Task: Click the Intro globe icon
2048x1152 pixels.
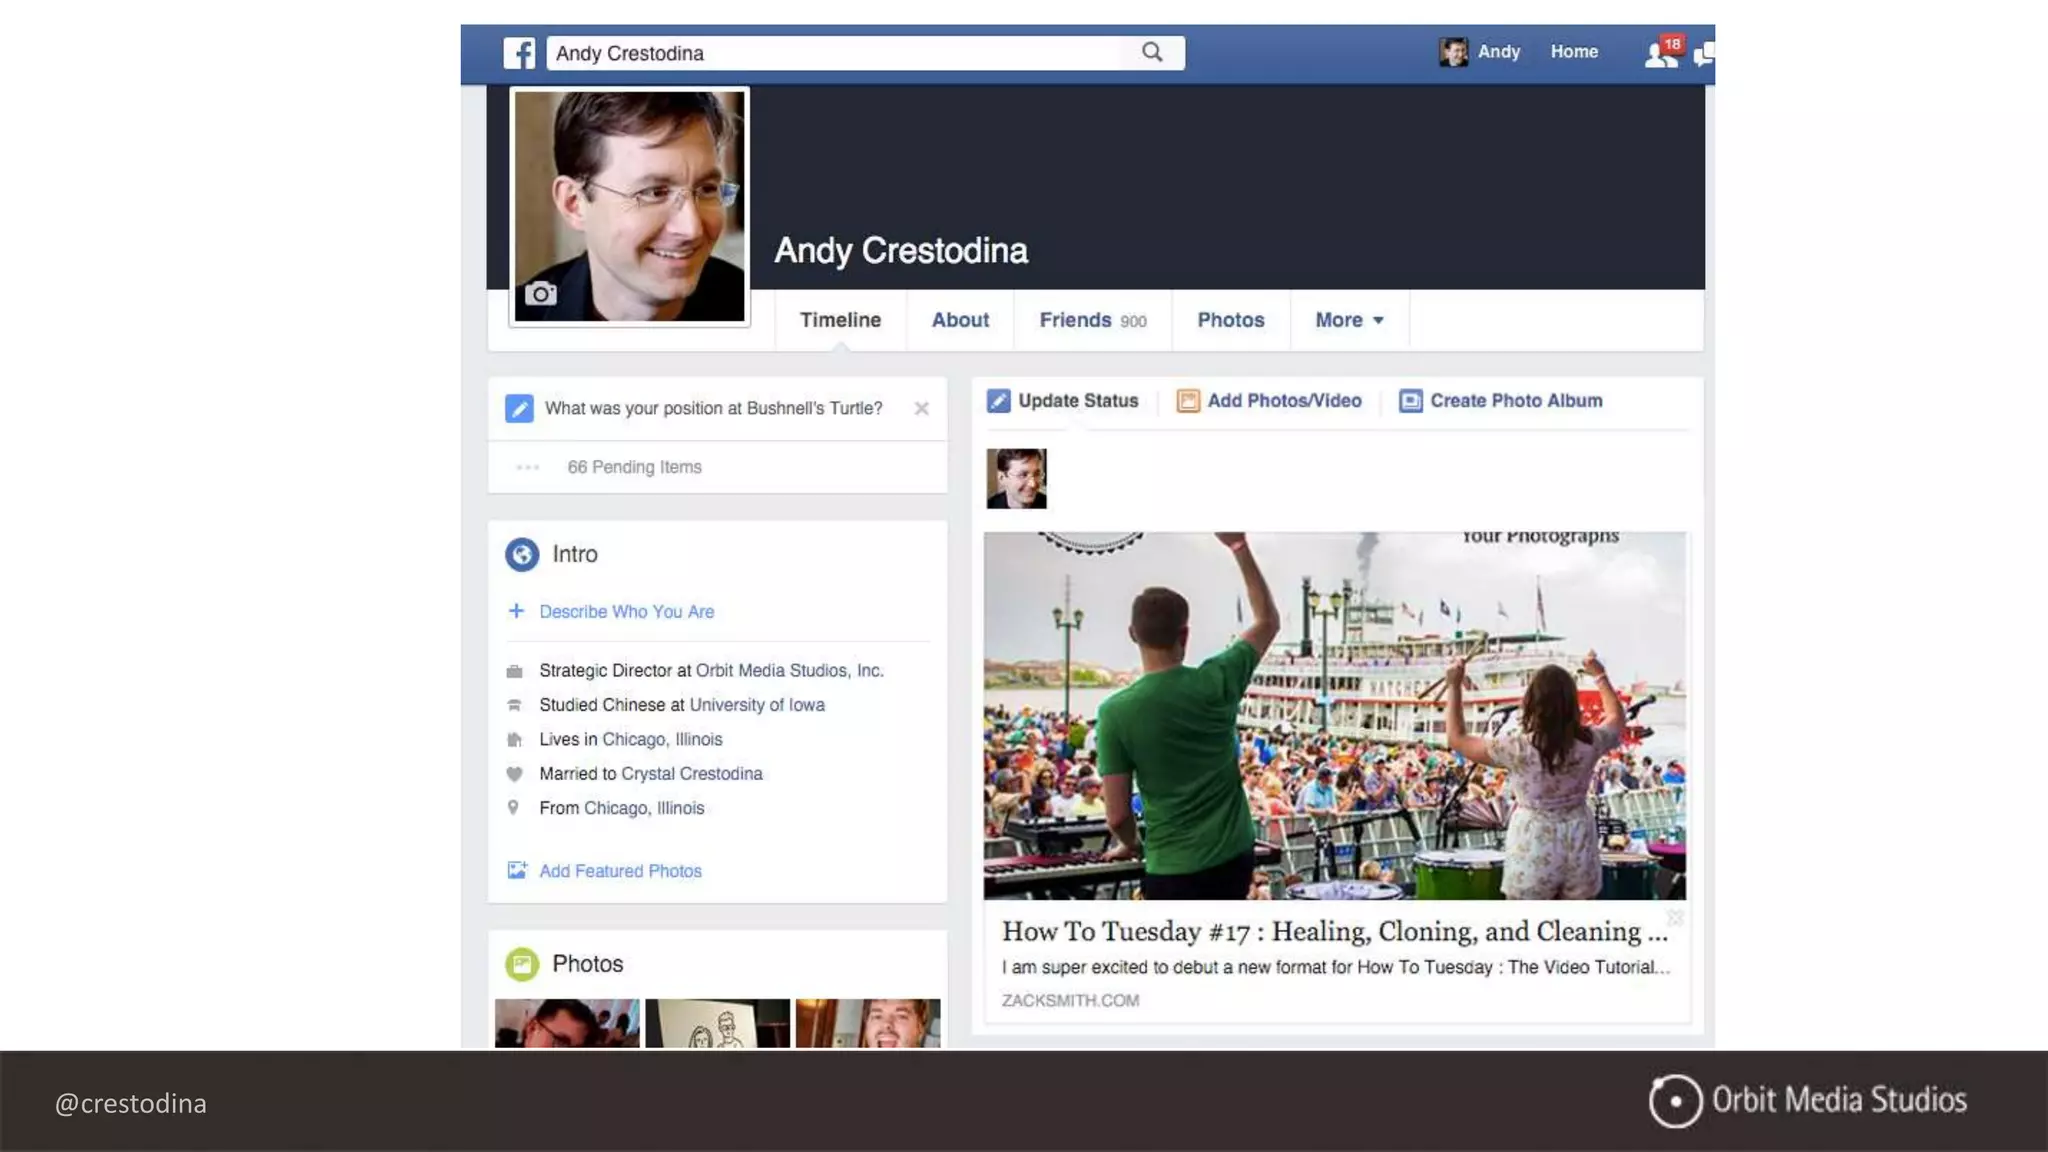Action: pos(522,554)
